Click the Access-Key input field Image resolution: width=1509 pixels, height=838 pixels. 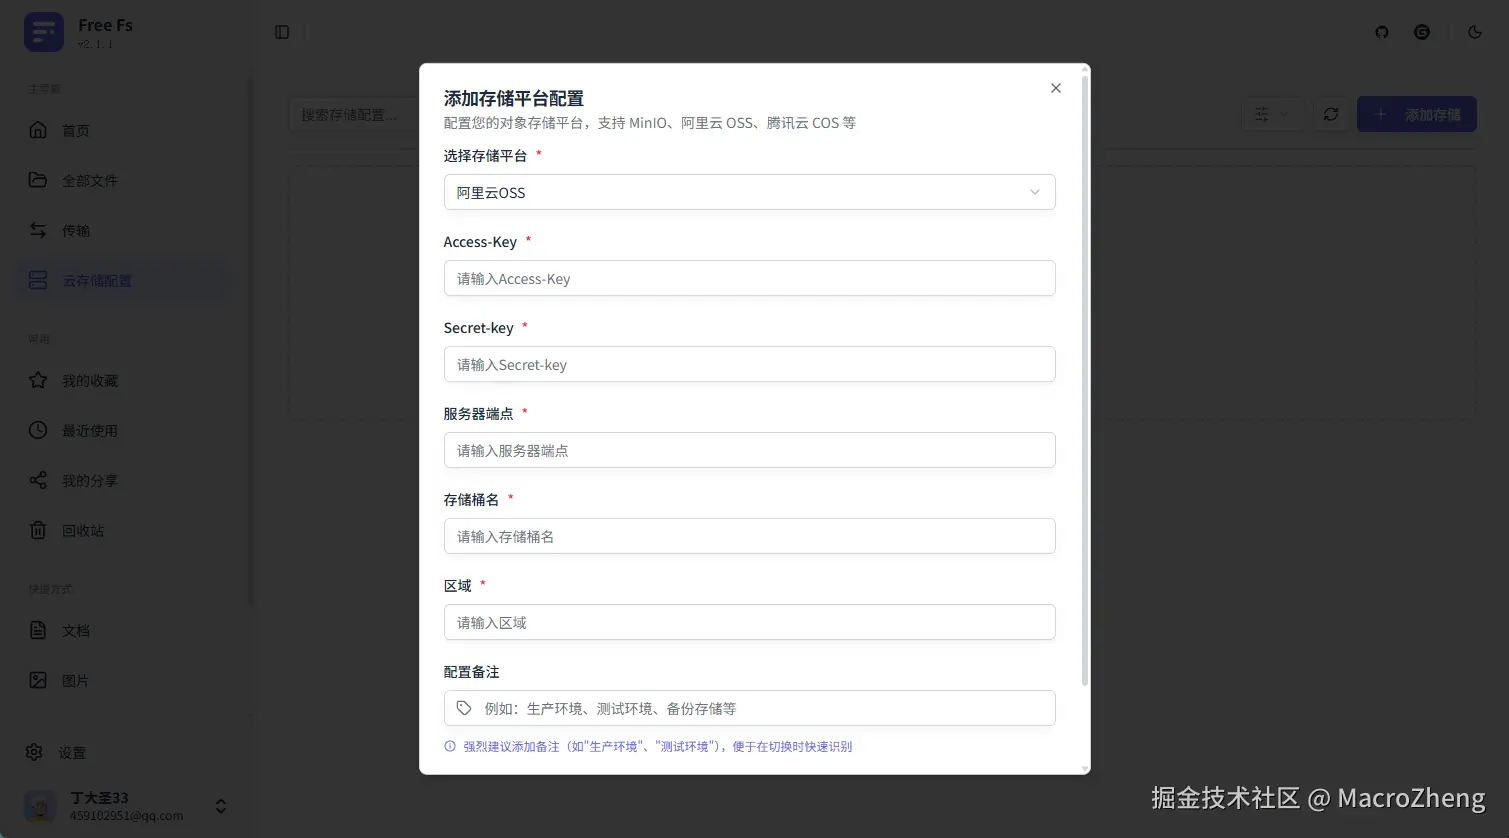[749, 278]
